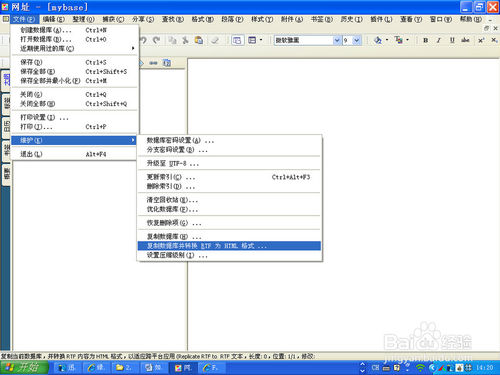The height and width of the screenshot is (375, 500).
Task: Click the taskbar clock showing 14:20
Action: click(x=485, y=368)
